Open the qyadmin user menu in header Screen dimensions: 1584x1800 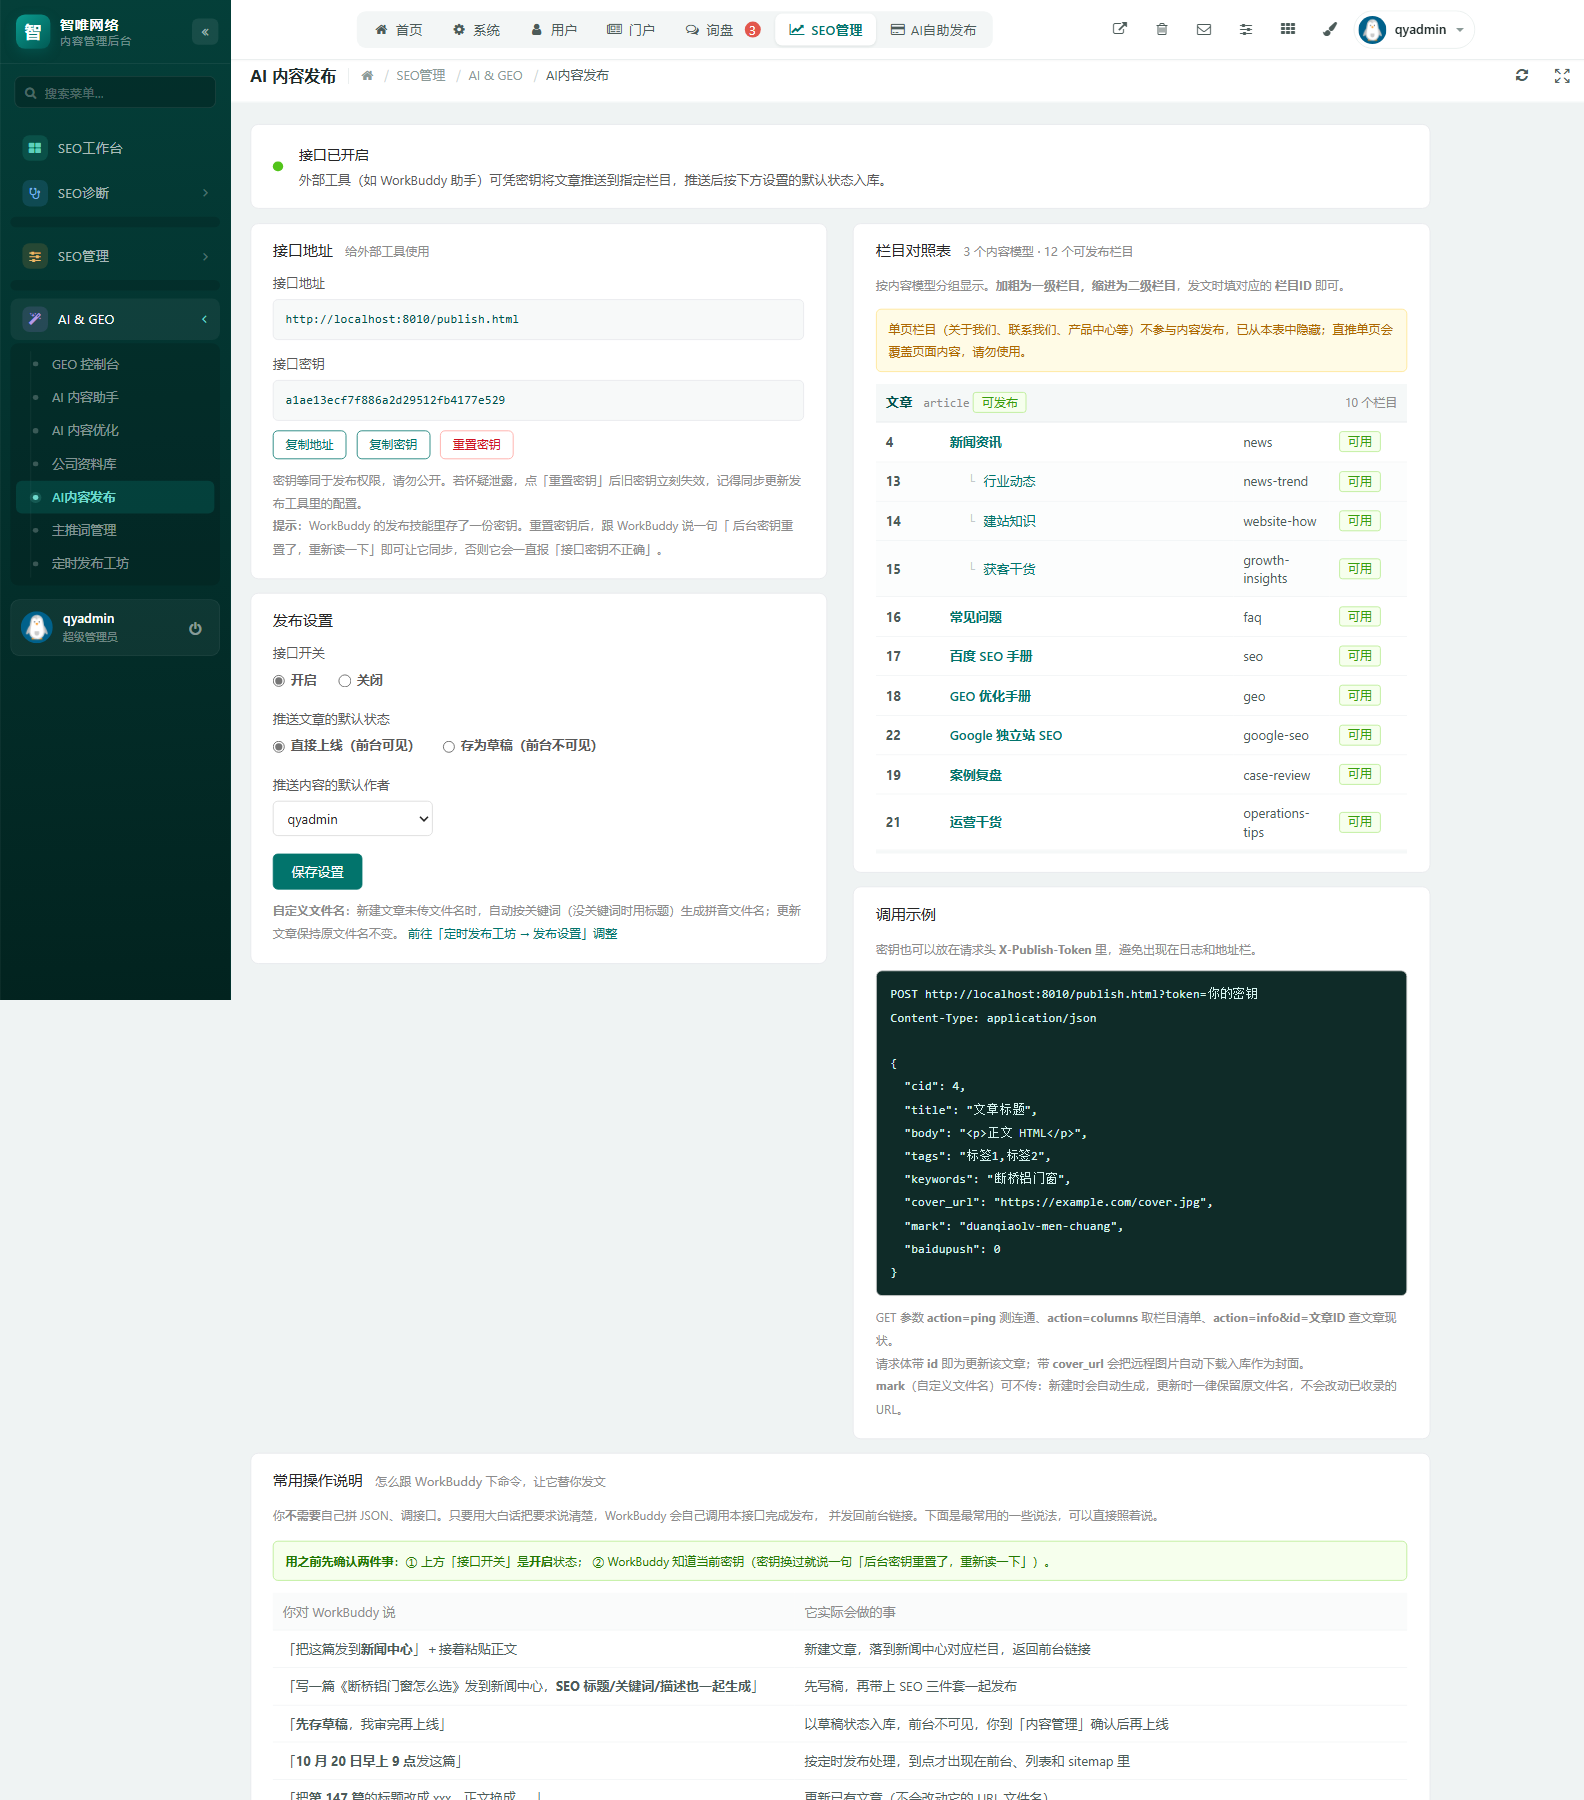tap(1416, 30)
